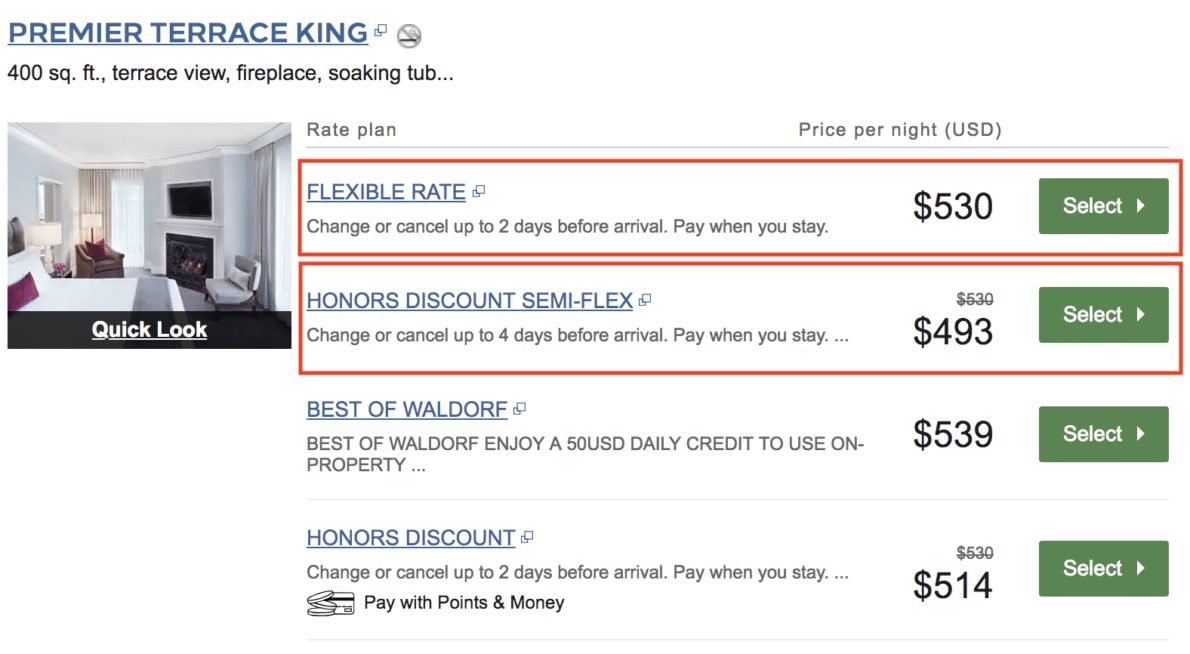Click popup icon beside Honors Discount
1190x654 pixels.
tap(527, 537)
